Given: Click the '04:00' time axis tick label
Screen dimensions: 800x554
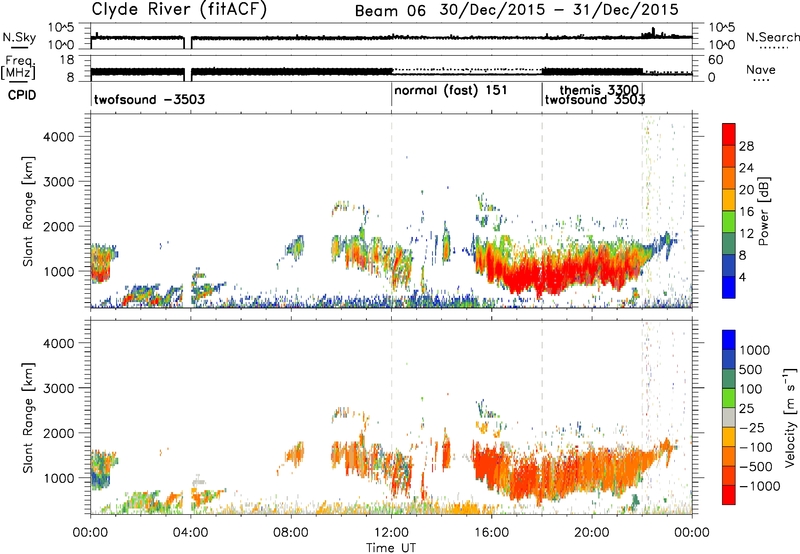Looking at the screenshot, I should click(190, 533).
